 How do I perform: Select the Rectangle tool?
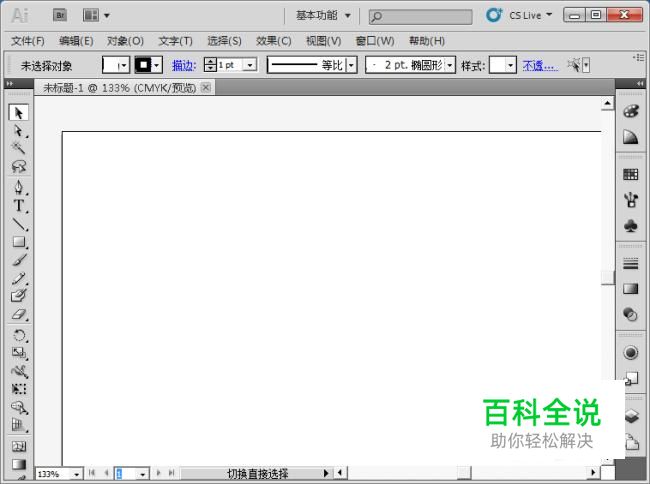point(19,242)
